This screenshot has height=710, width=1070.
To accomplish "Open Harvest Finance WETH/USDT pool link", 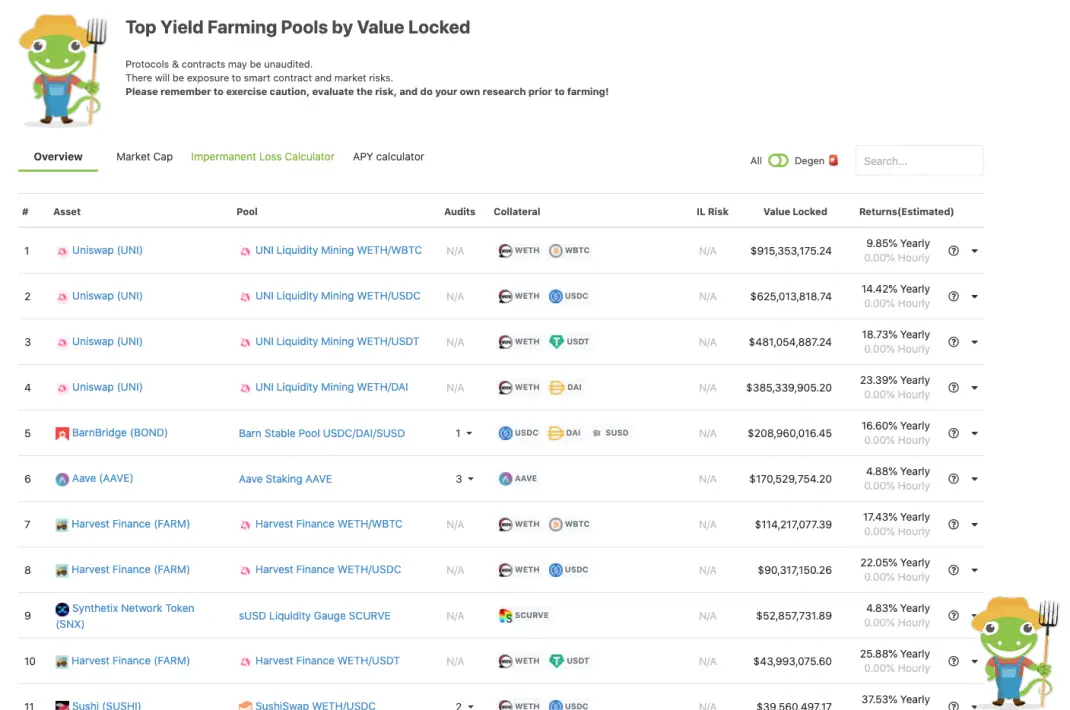I will pos(328,660).
